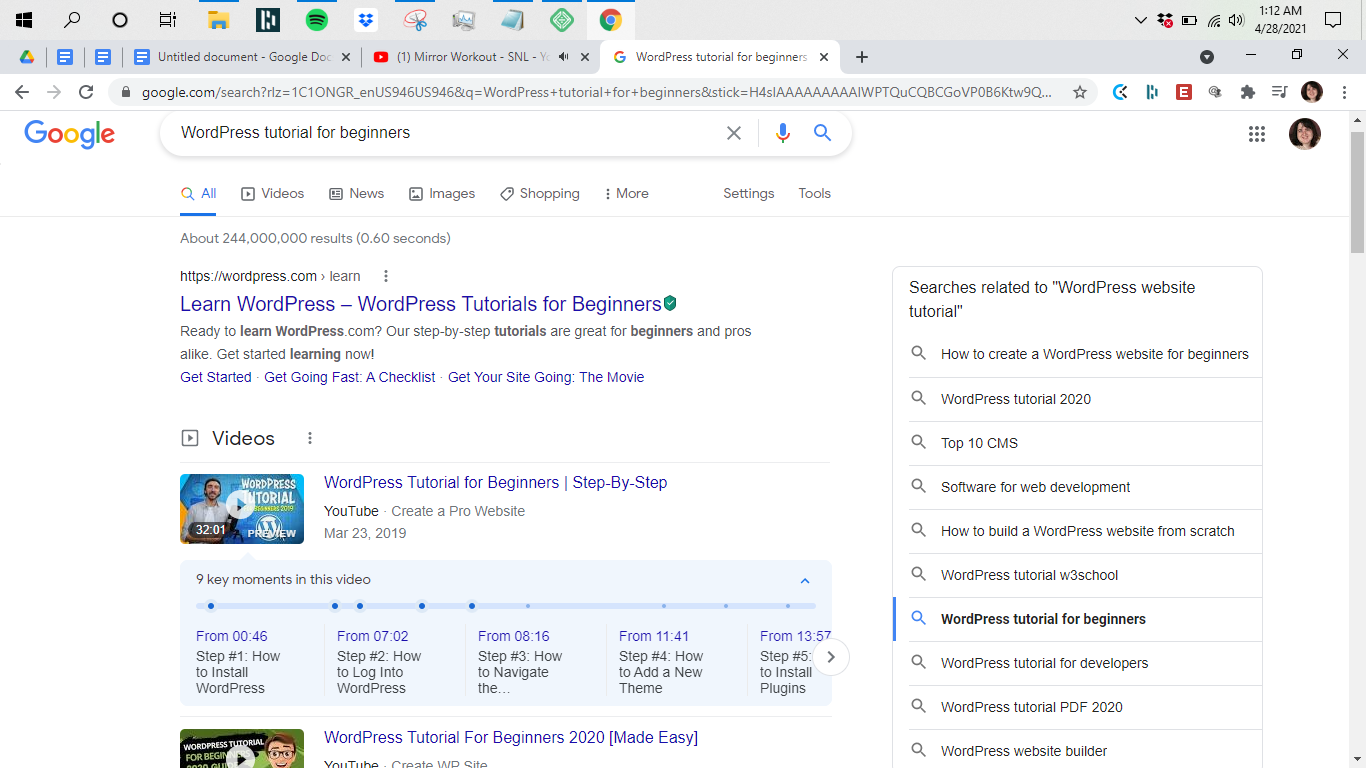The image size is (1366, 768).
Task: Switch to the News search tab
Action: point(357,194)
